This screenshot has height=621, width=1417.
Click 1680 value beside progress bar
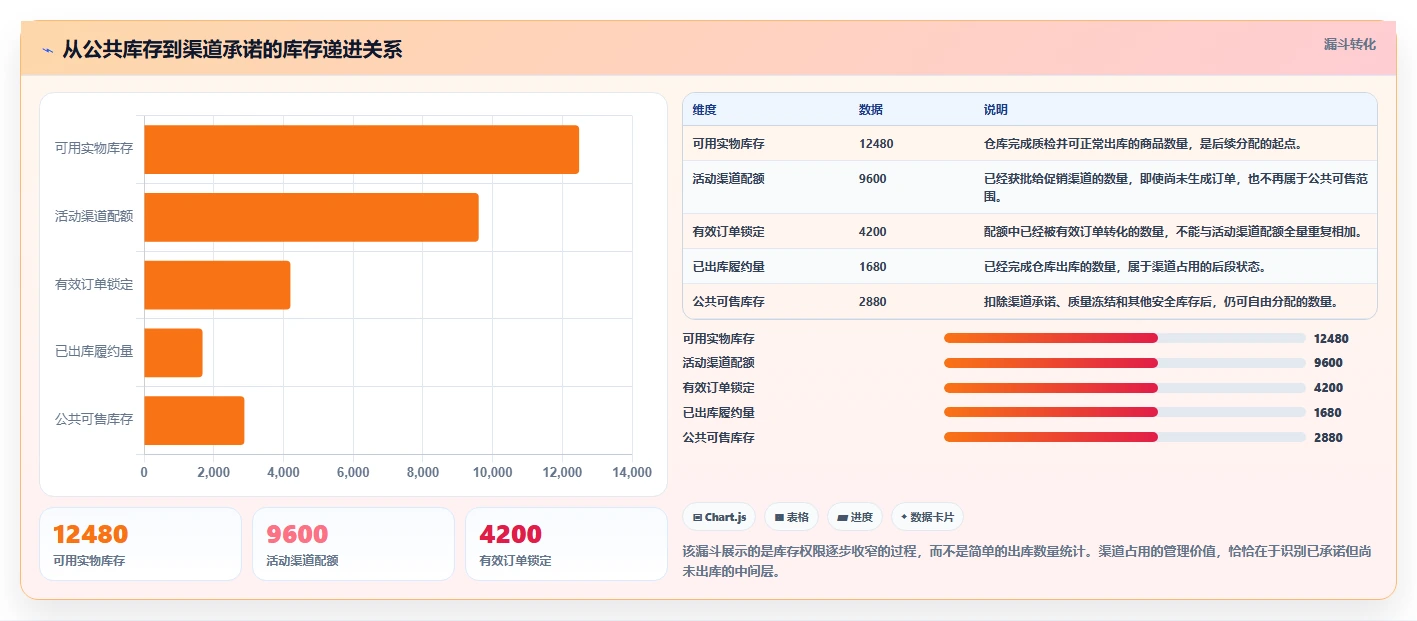pos(1328,413)
